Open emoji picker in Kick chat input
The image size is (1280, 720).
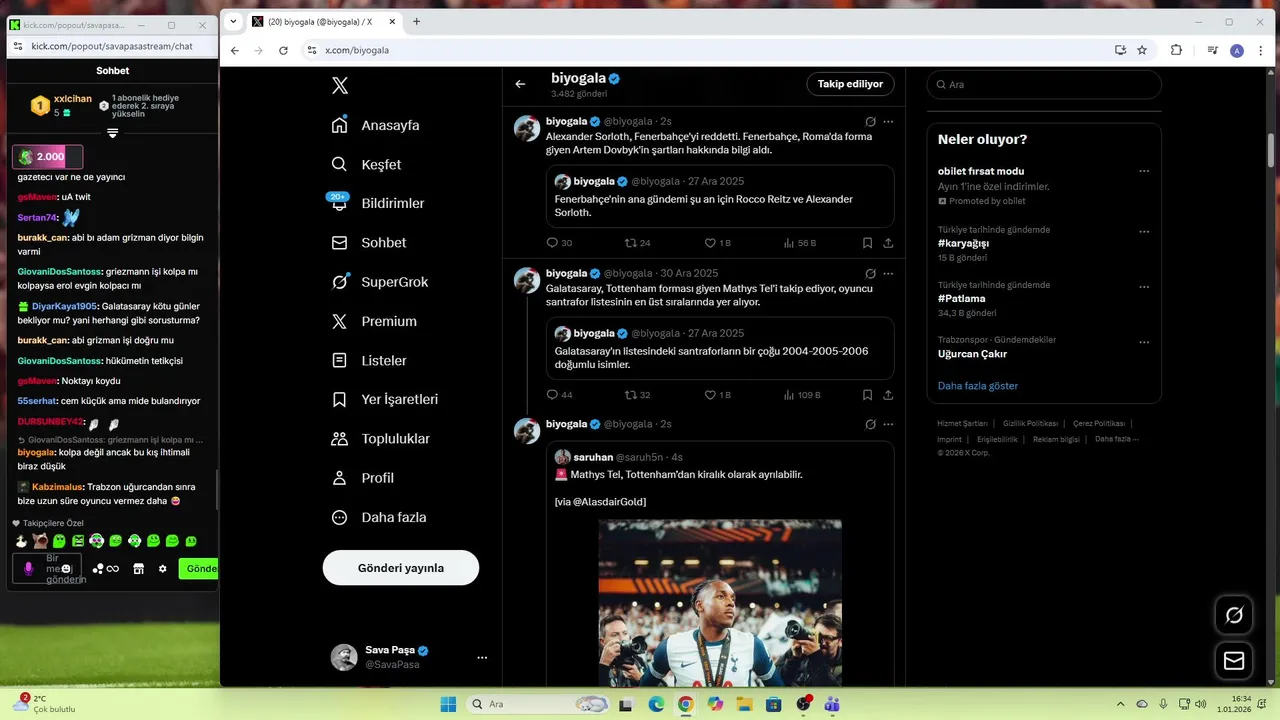[x=66, y=569]
